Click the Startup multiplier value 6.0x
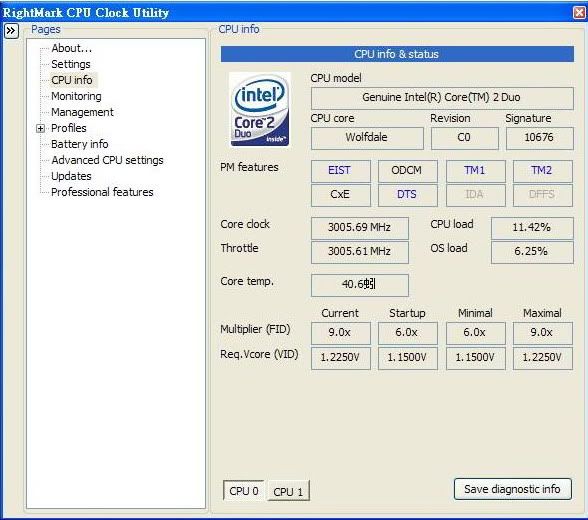The image size is (588, 520). click(407, 333)
